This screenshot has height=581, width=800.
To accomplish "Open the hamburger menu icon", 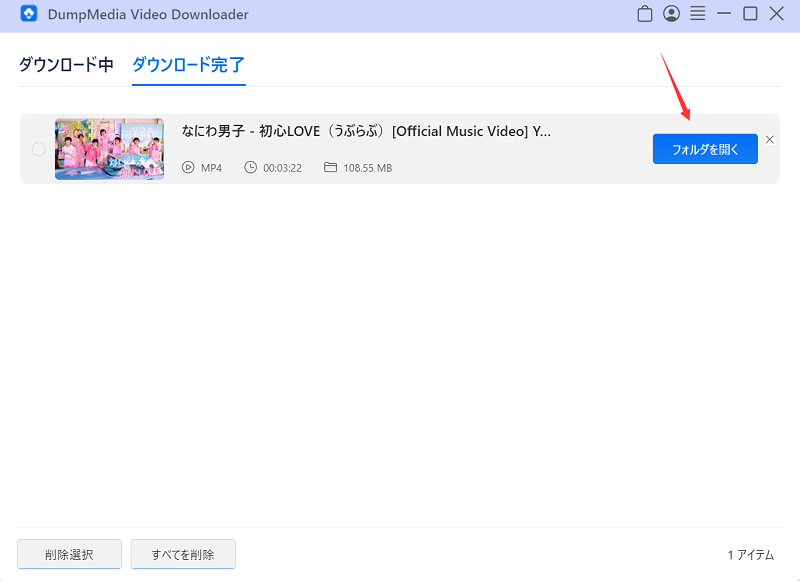I will tap(697, 14).
